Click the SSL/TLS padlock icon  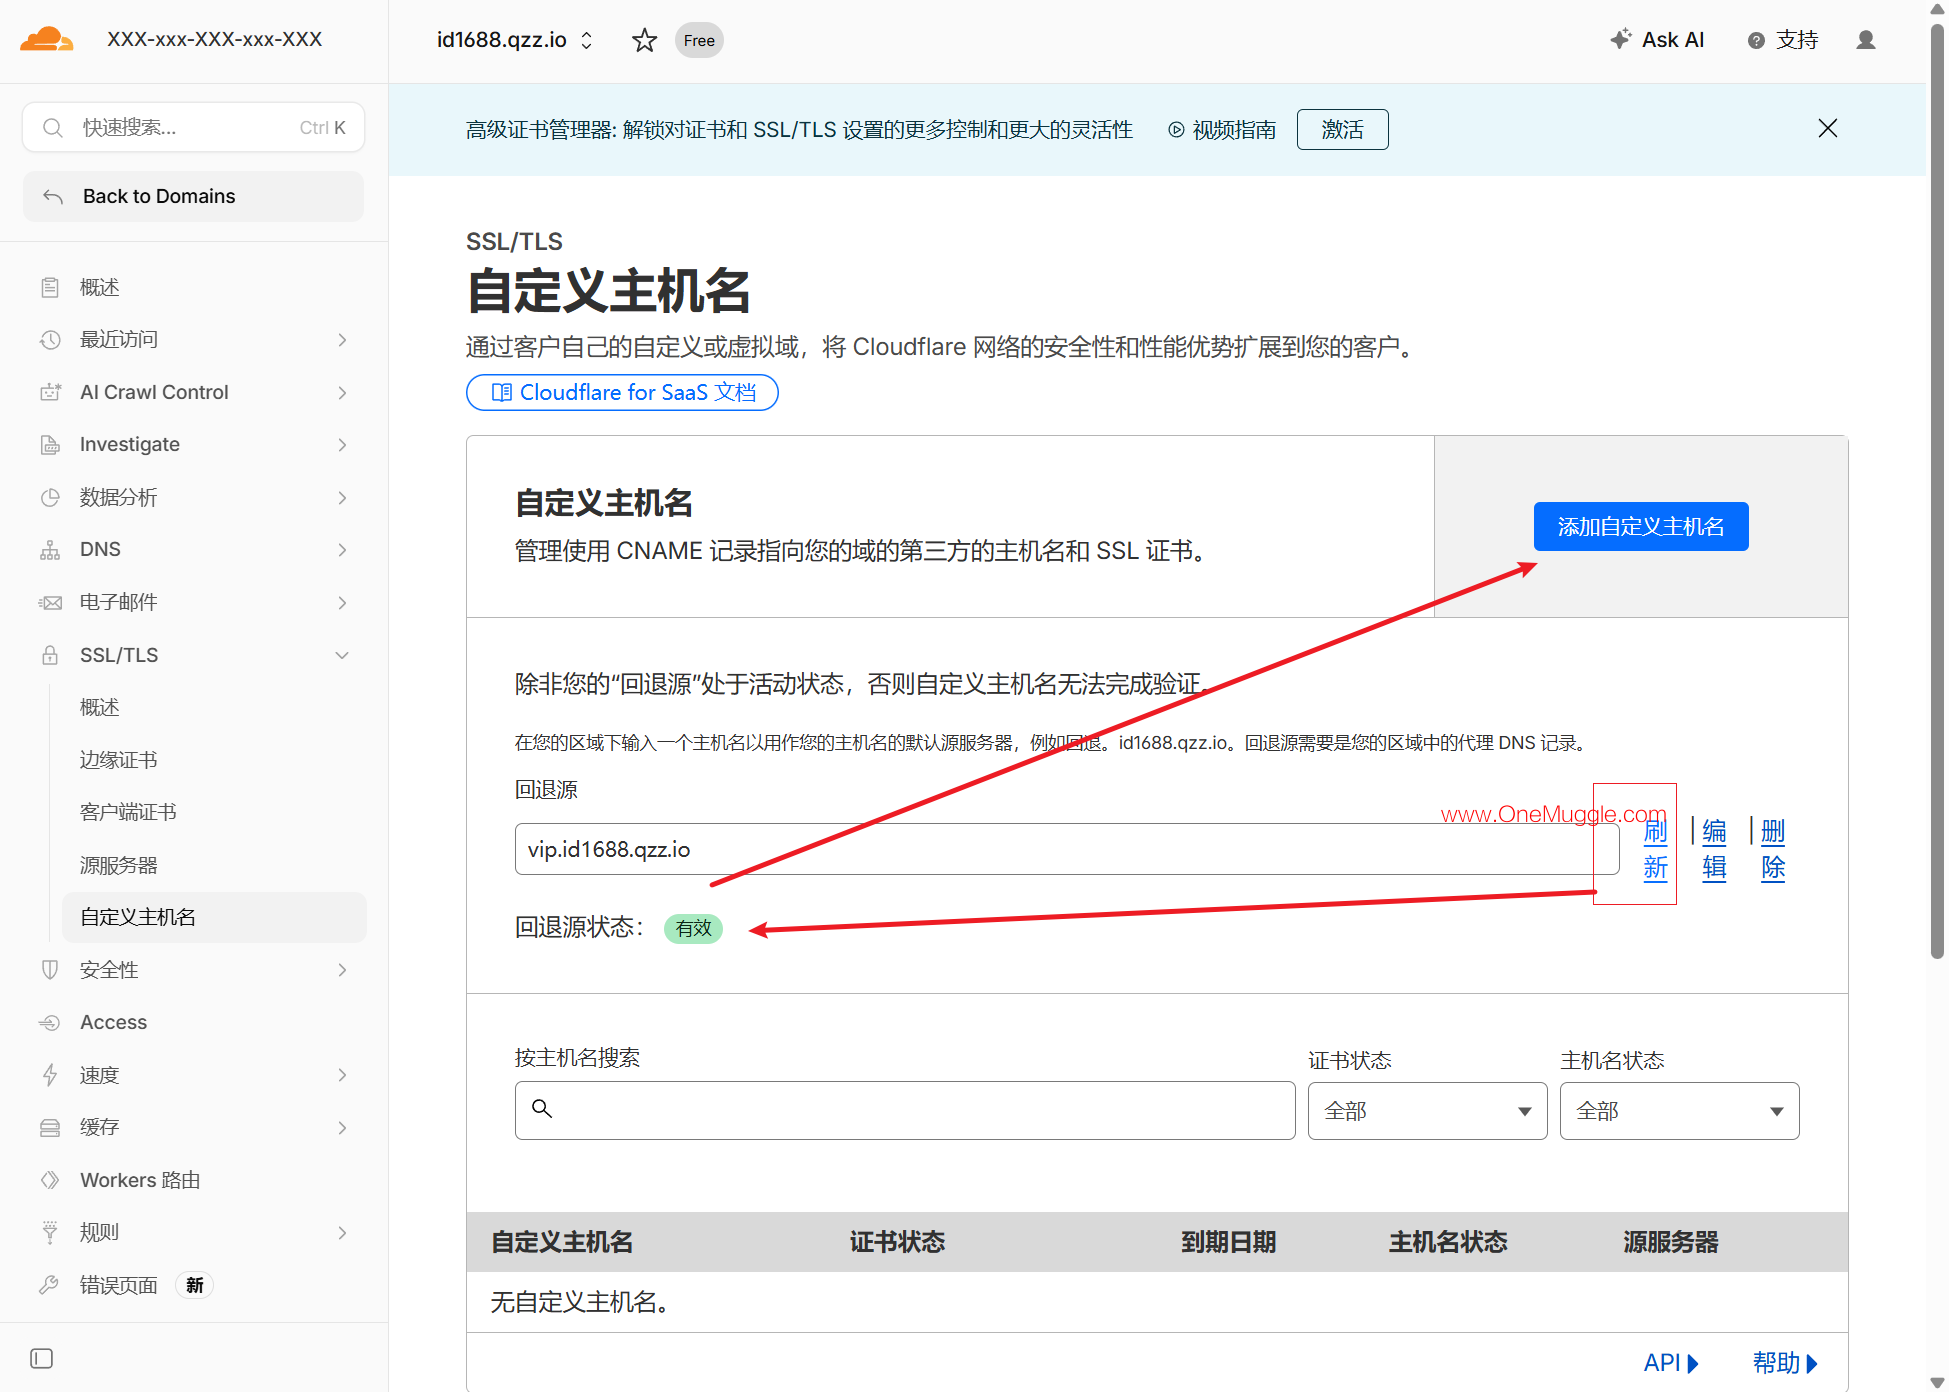point(50,655)
